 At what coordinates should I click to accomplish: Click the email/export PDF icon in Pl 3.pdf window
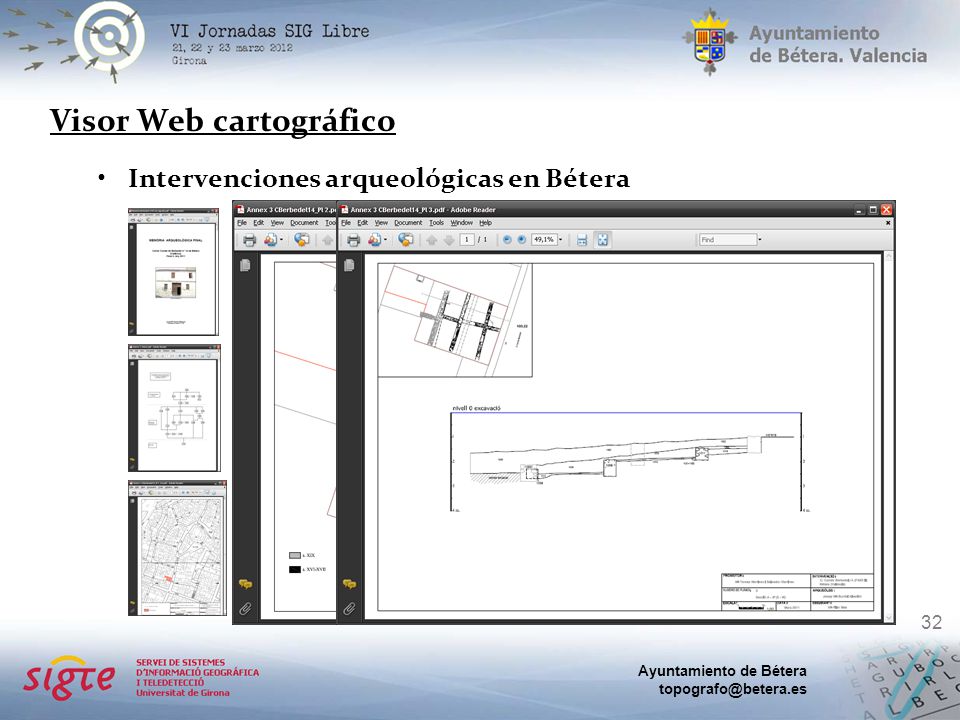coord(374,240)
